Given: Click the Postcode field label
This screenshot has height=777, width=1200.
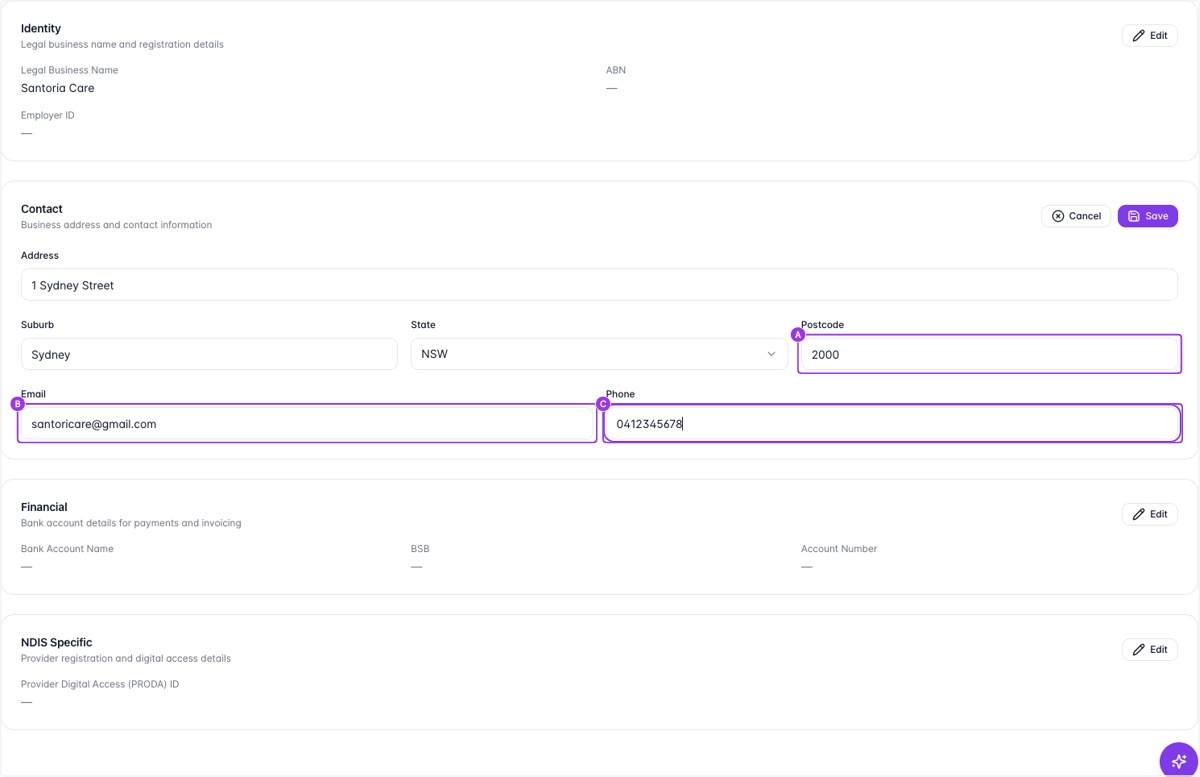Looking at the screenshot, I should (x=823, y=325).
